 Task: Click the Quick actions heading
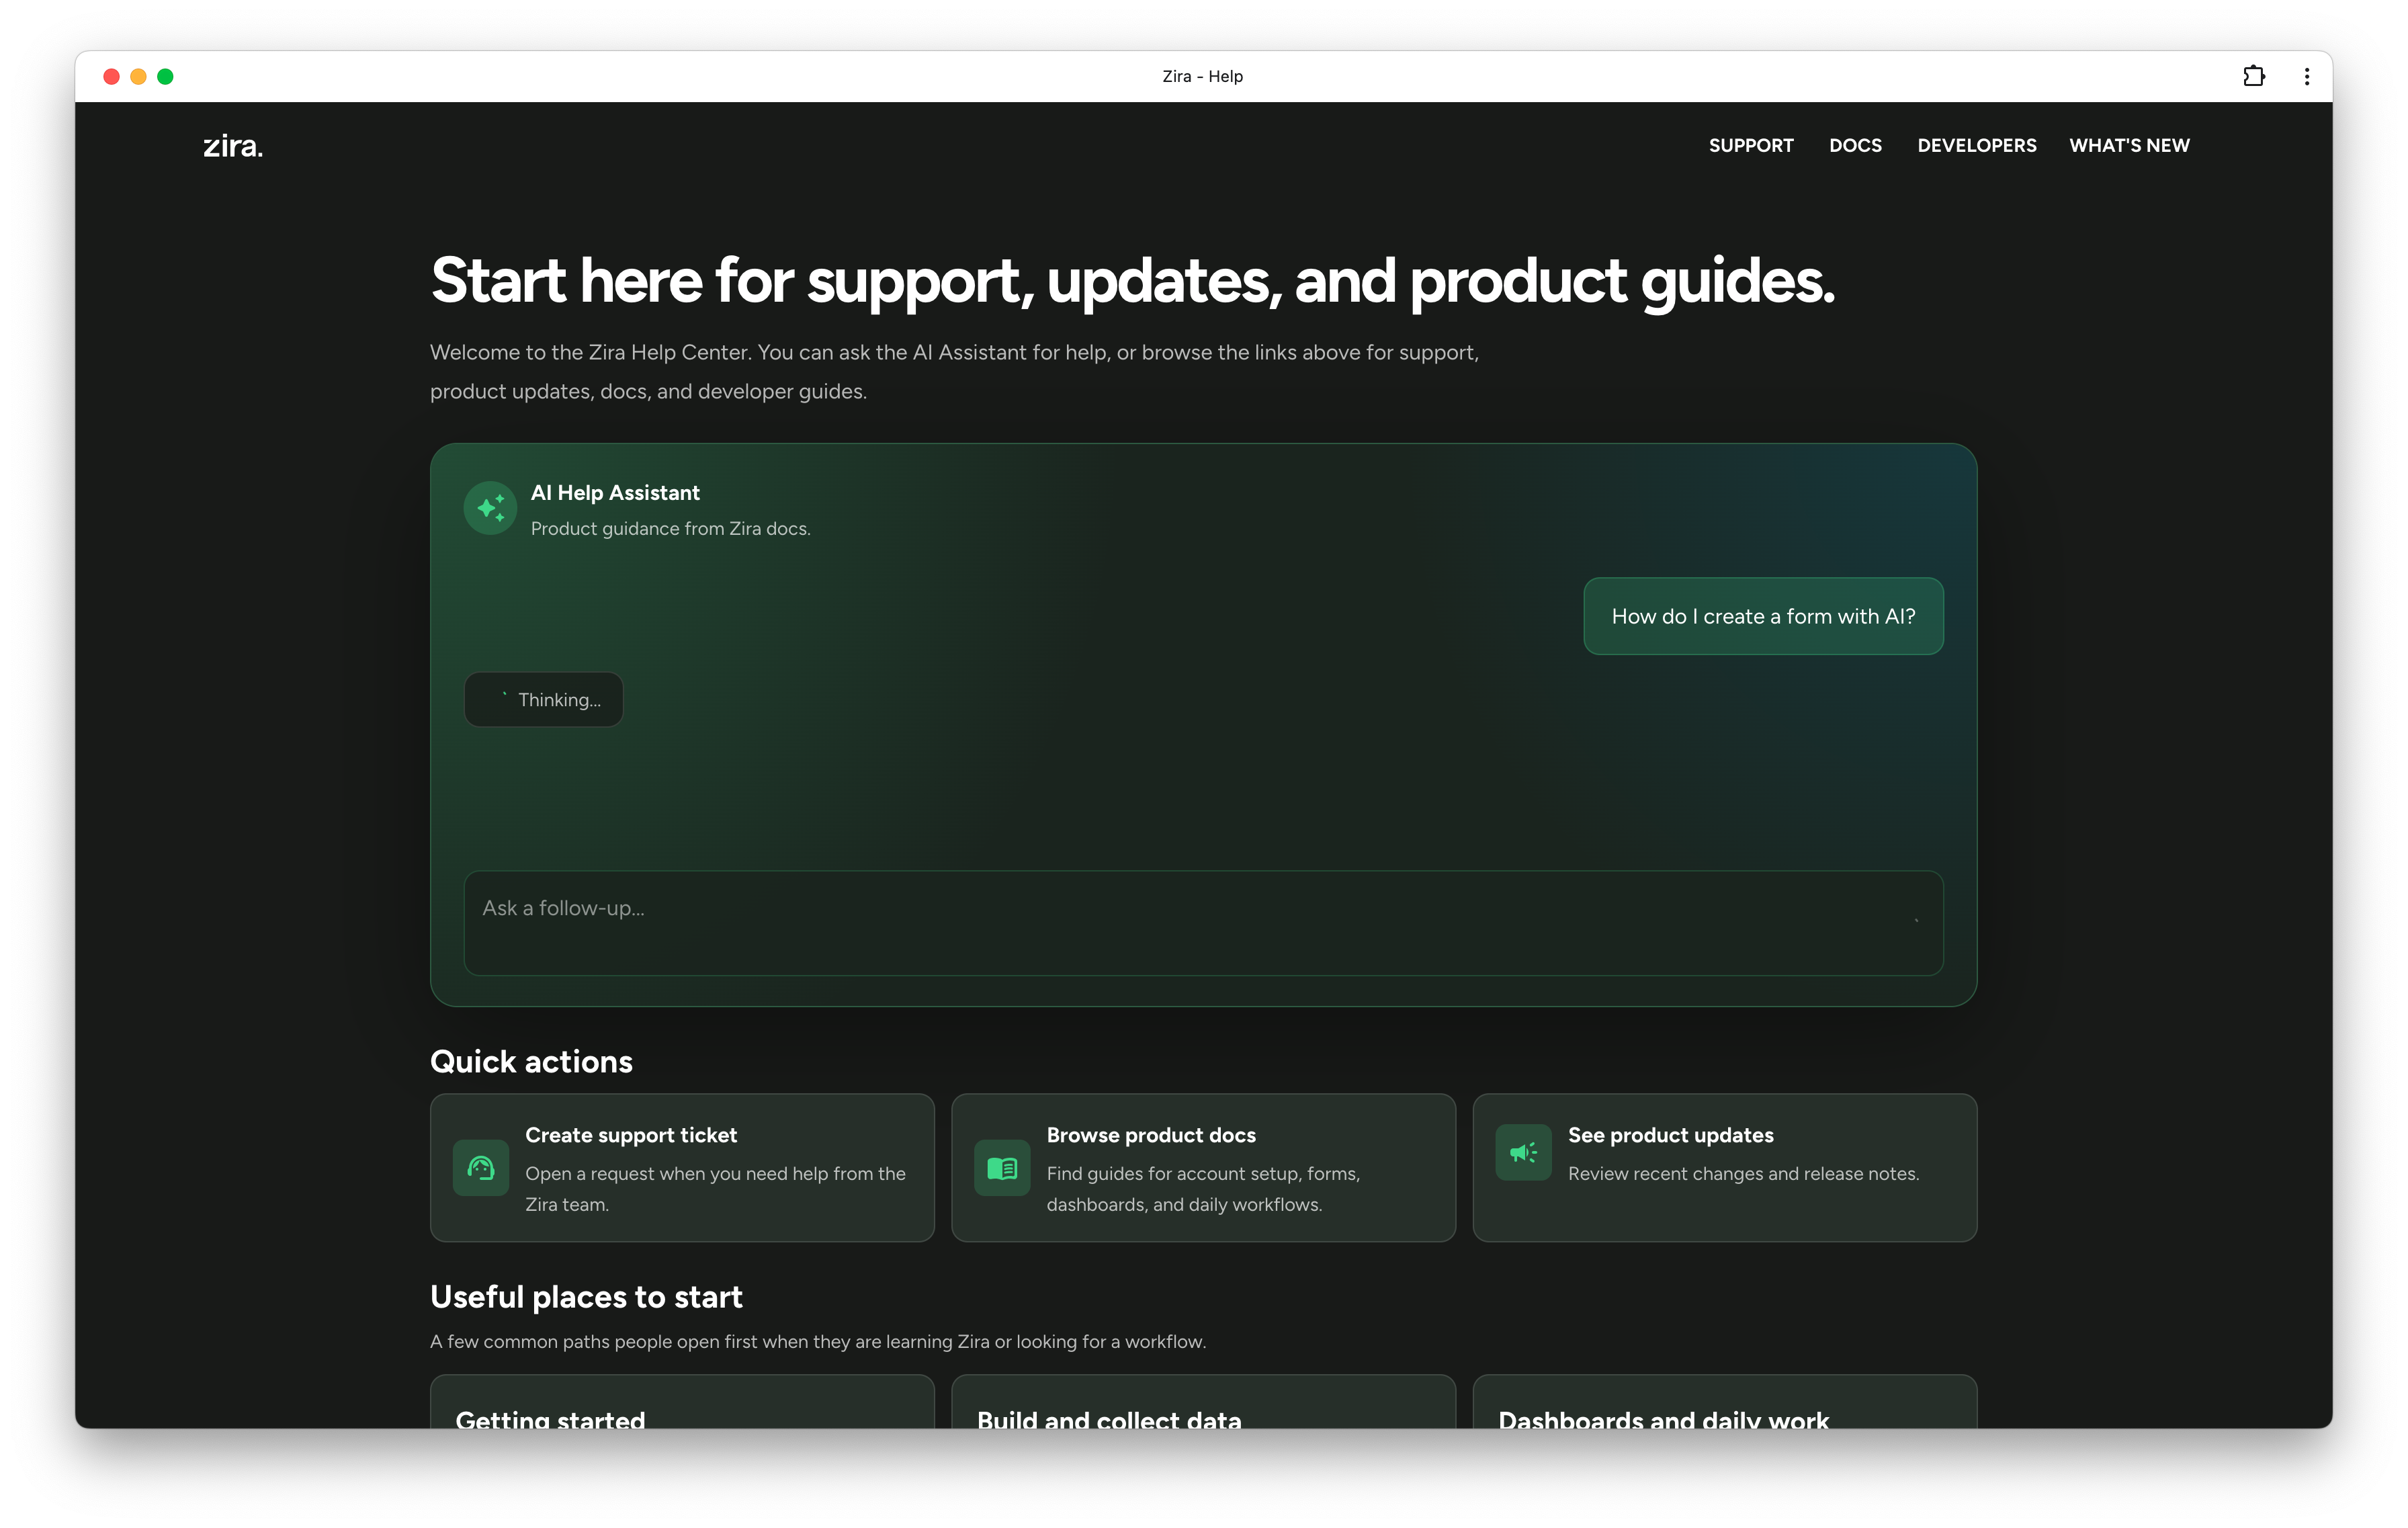[531, 1061]
